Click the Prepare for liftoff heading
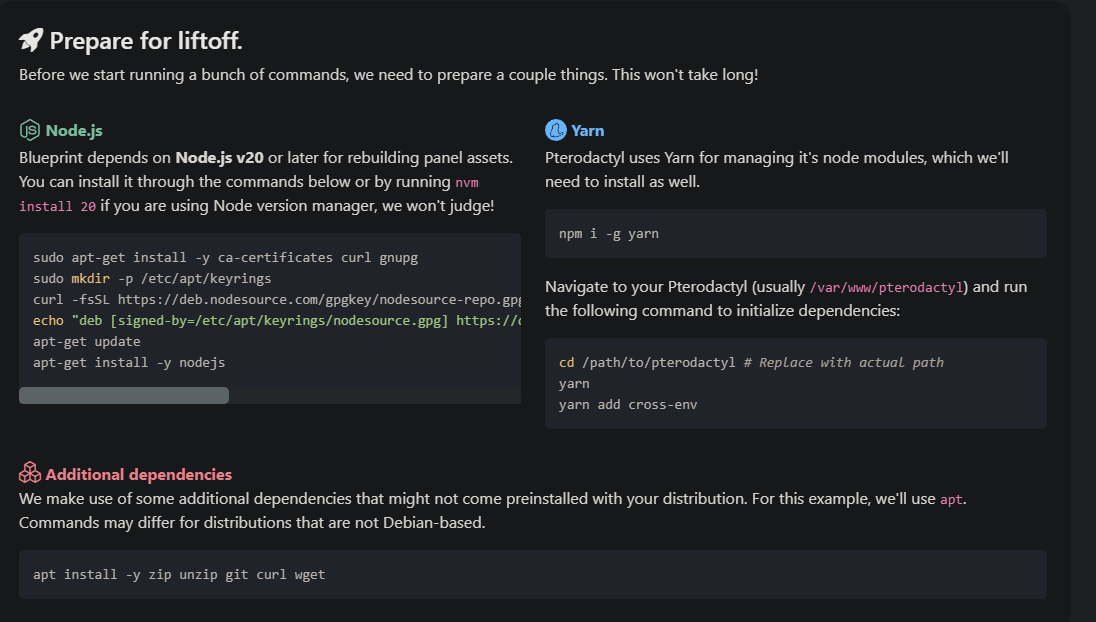 145,41
